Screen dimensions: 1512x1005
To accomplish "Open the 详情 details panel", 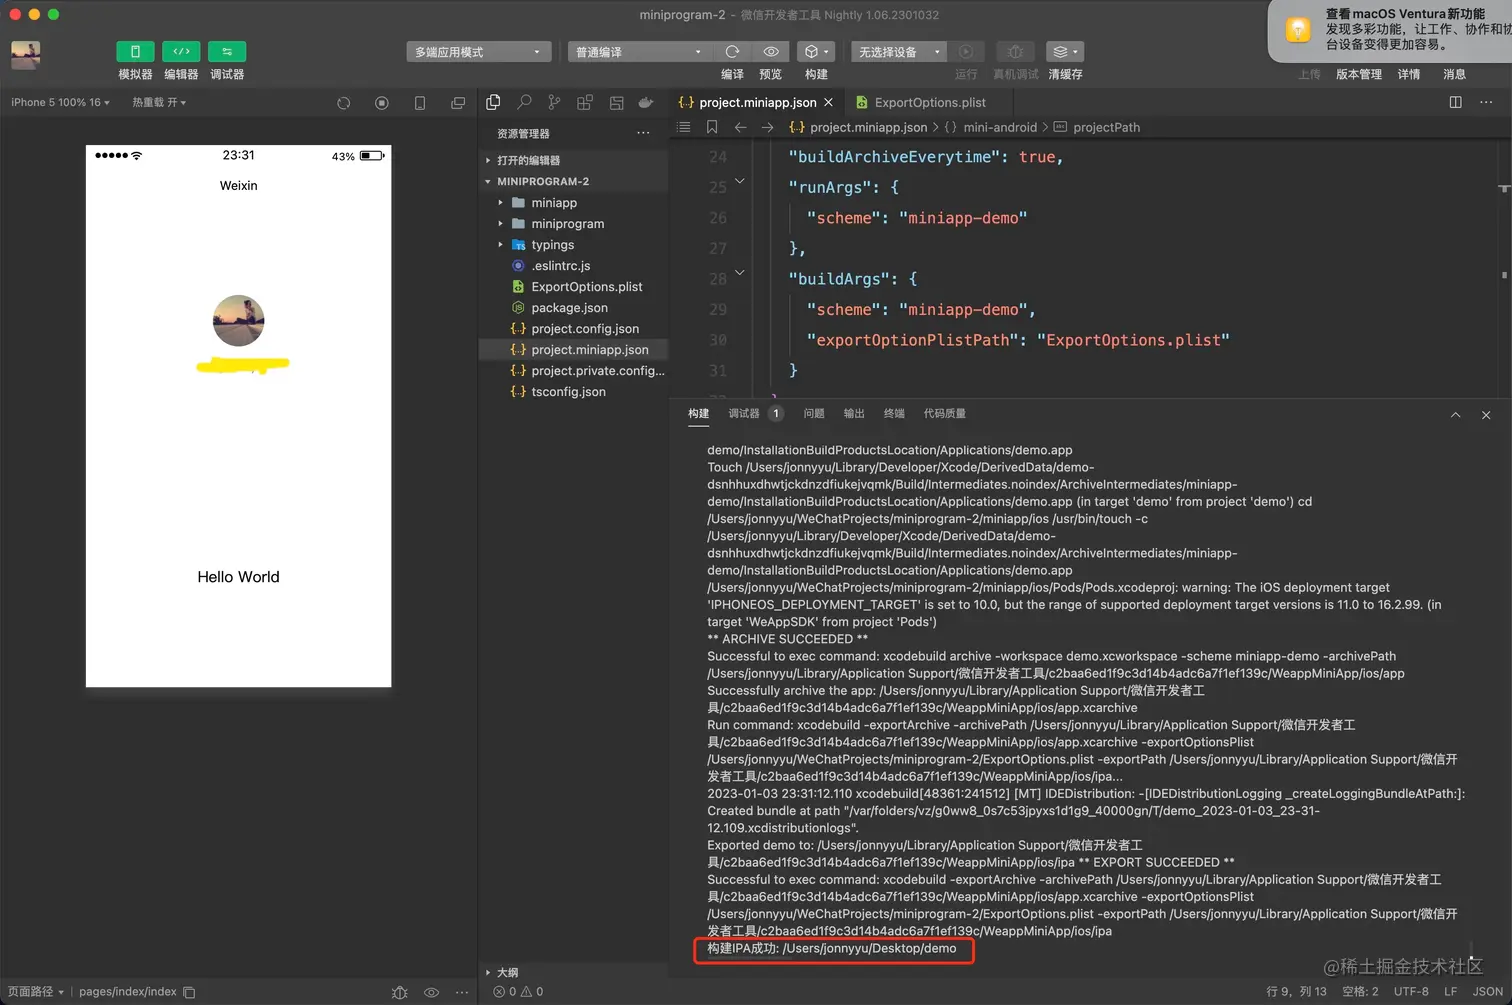I will click(1409, 75).
